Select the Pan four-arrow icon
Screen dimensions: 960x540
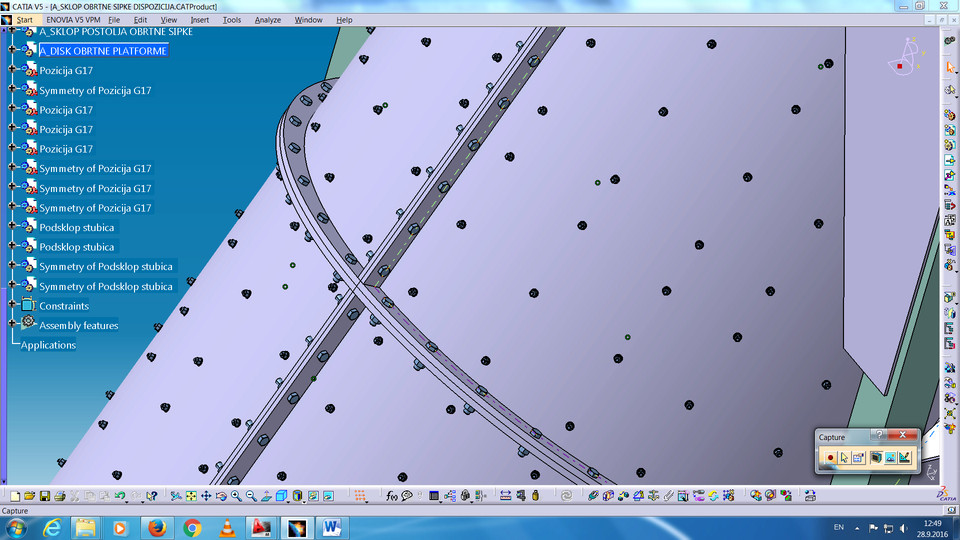pyautogui.click(x=206, y=496)
